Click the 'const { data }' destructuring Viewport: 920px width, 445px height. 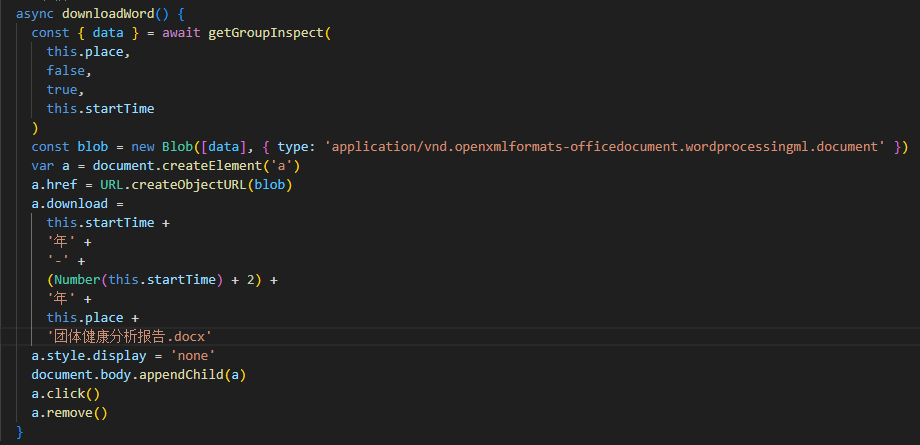[x=85, y=33]
